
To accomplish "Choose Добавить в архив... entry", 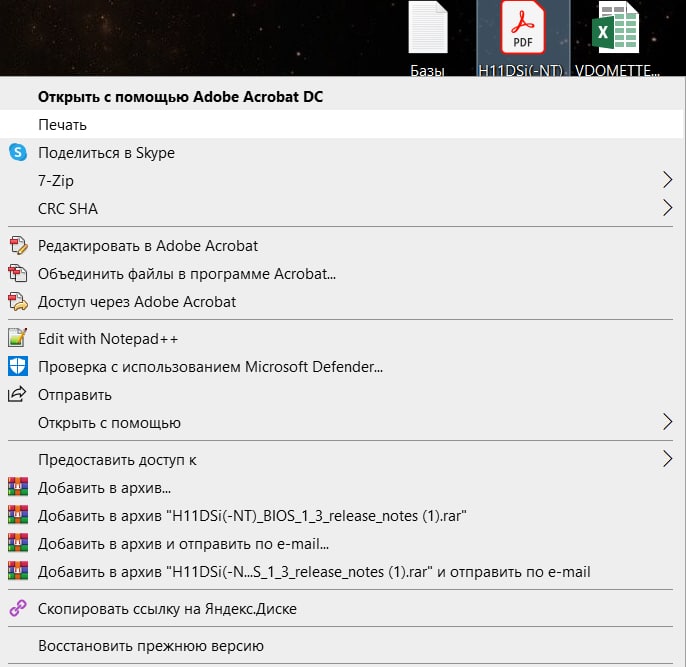I will 341,487.
